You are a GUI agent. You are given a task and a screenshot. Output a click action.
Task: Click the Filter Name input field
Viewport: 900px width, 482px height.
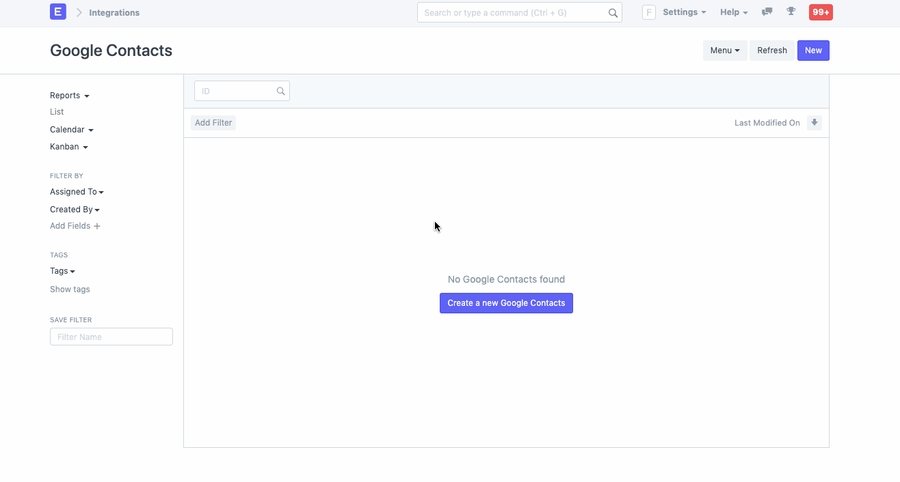[111, 337]
